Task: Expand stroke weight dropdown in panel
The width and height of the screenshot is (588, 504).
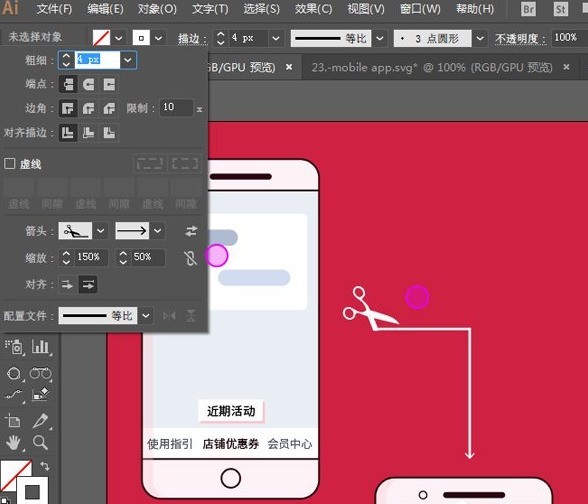Action: 128,60
